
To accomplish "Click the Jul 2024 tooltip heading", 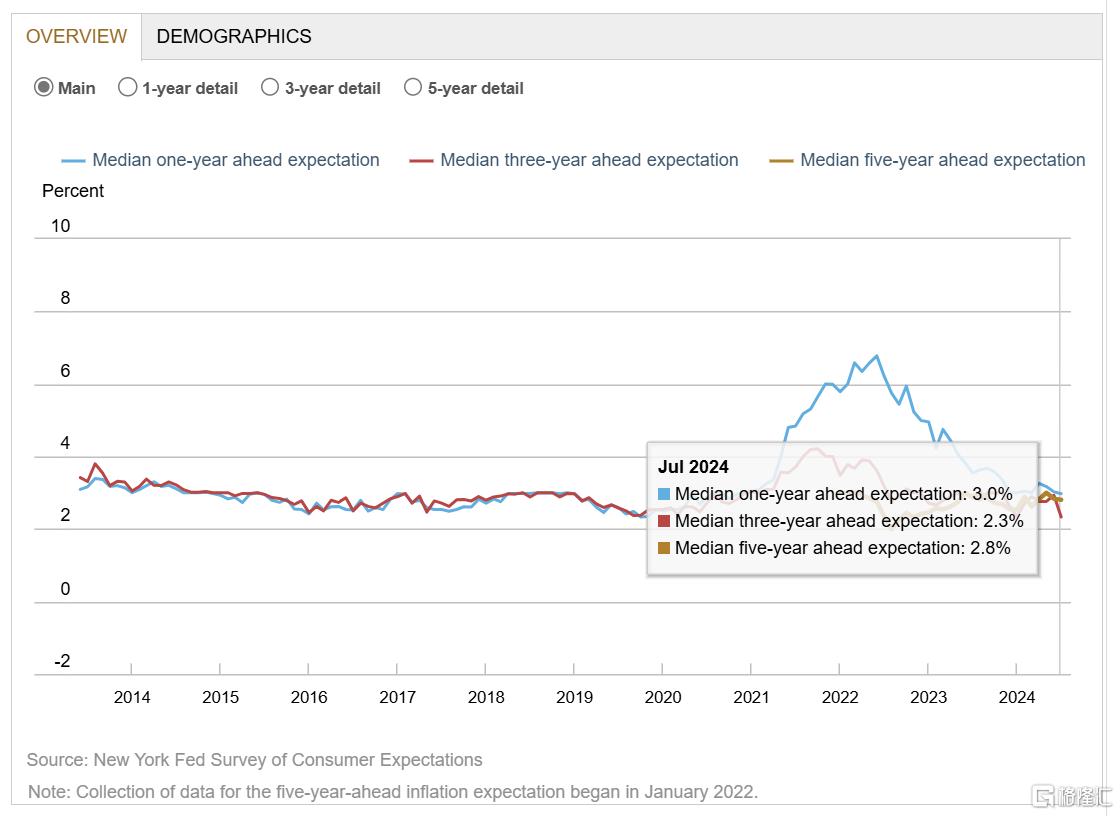I will (693, 466).
